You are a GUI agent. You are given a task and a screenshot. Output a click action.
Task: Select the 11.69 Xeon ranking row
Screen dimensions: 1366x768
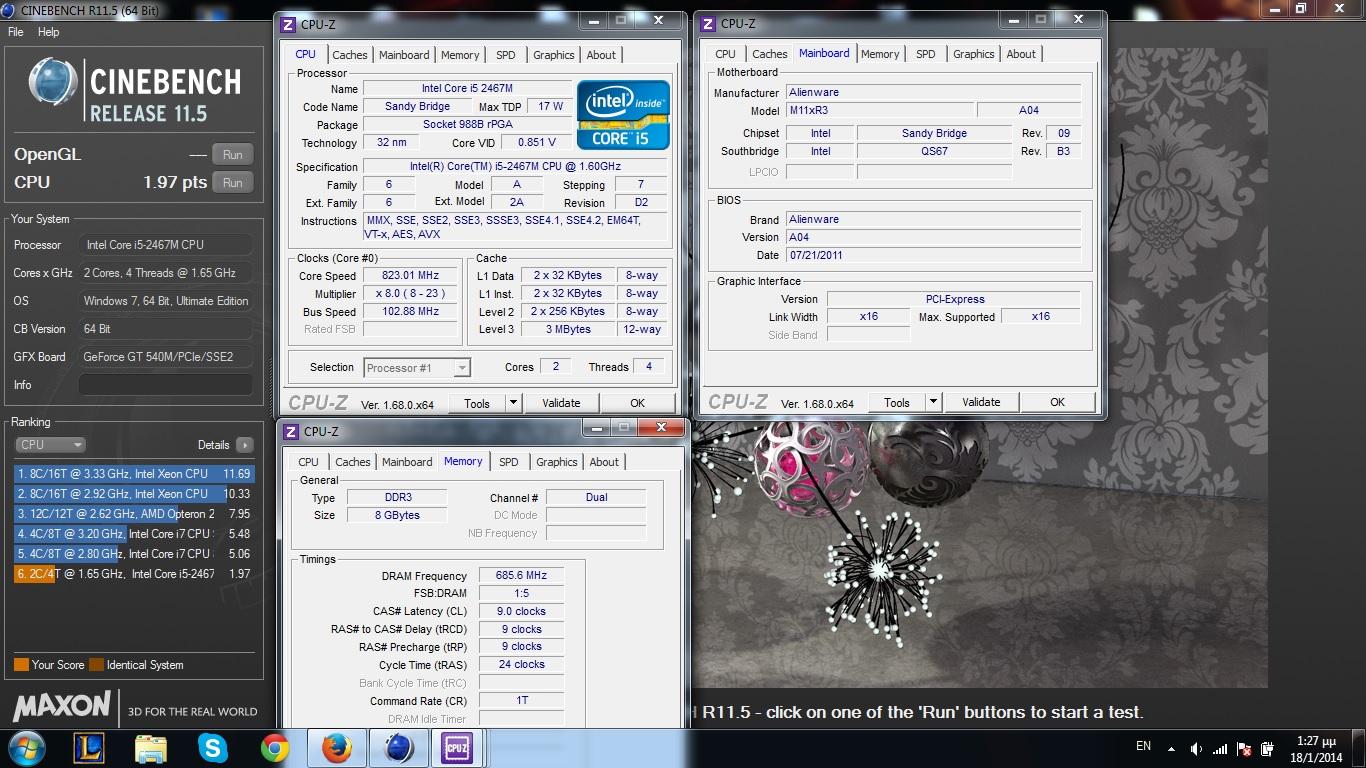click(x=134, y=474)
